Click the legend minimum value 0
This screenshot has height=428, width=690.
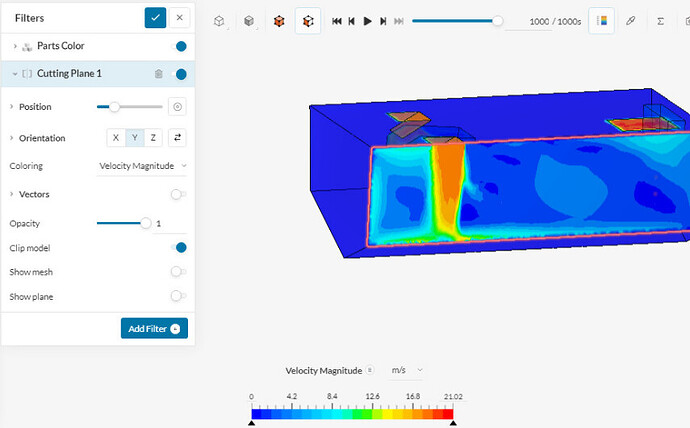tap(251, 396)
